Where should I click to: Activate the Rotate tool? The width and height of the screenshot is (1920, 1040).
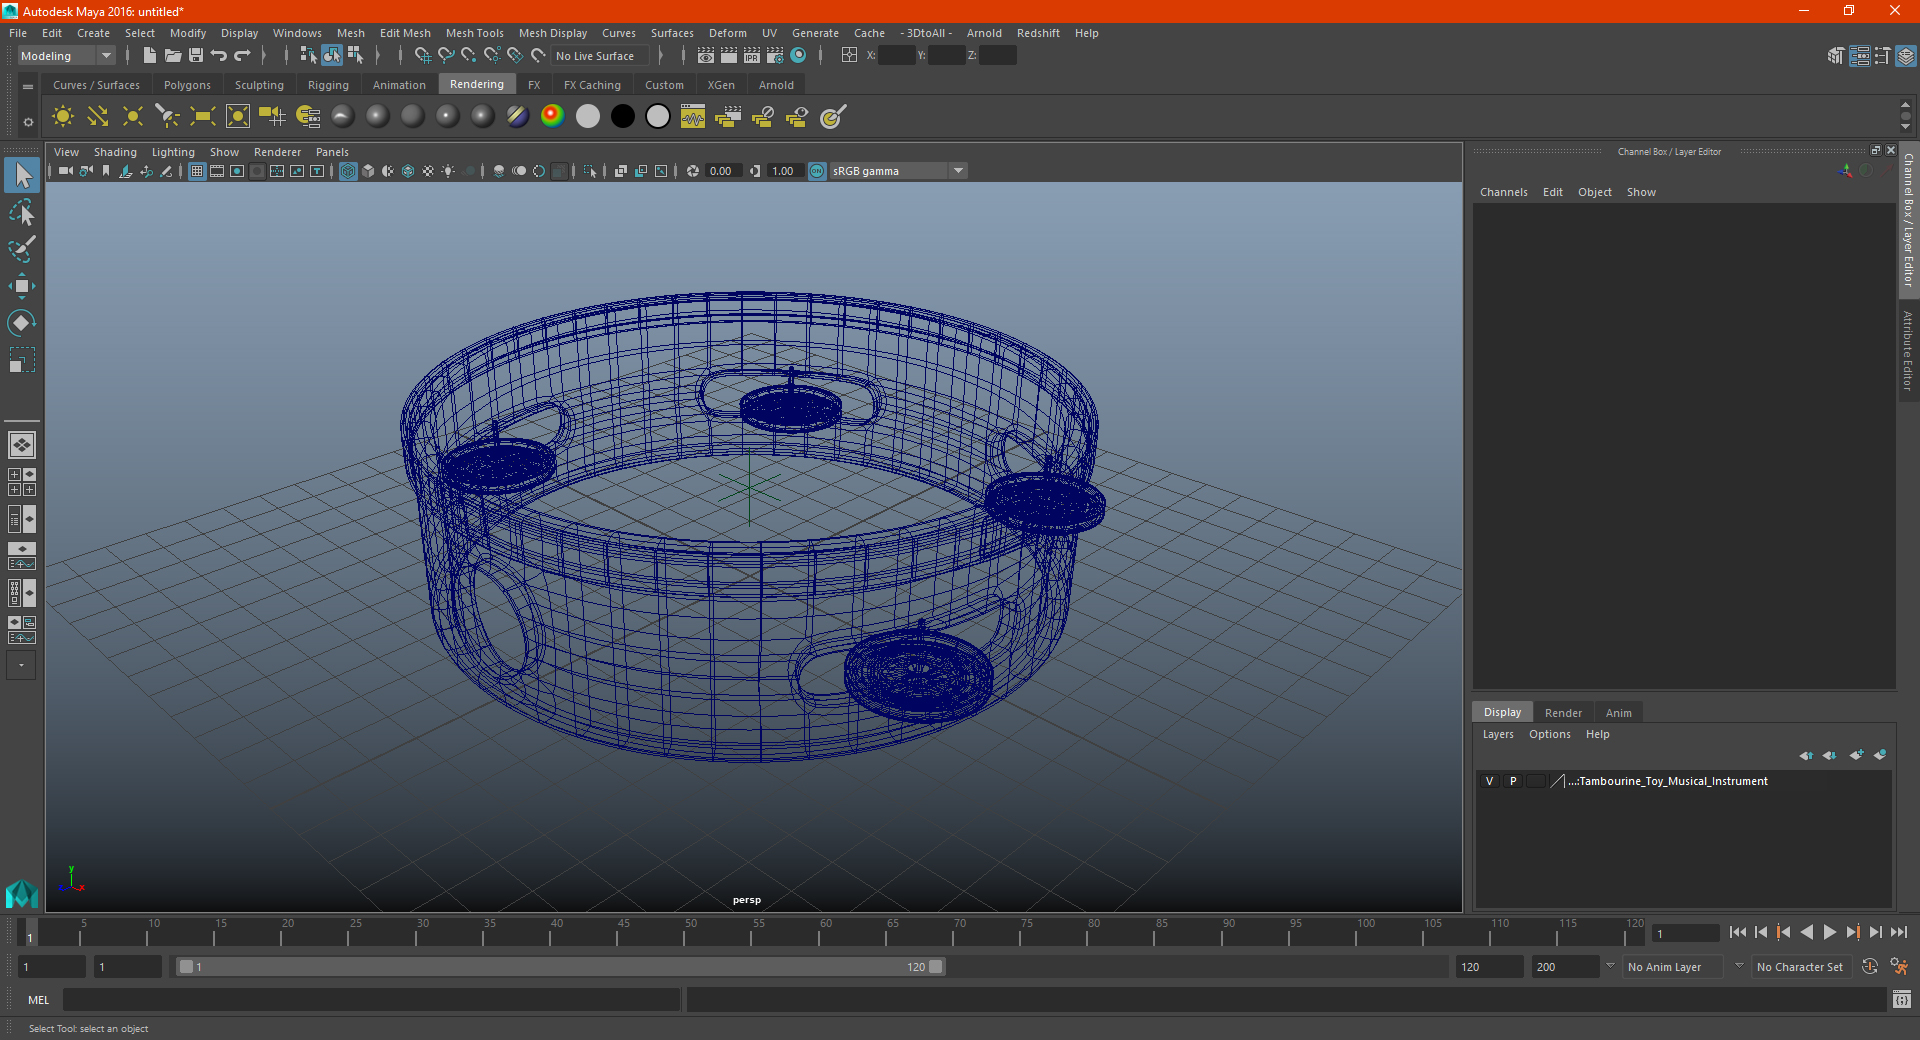[x=22, y=323]
